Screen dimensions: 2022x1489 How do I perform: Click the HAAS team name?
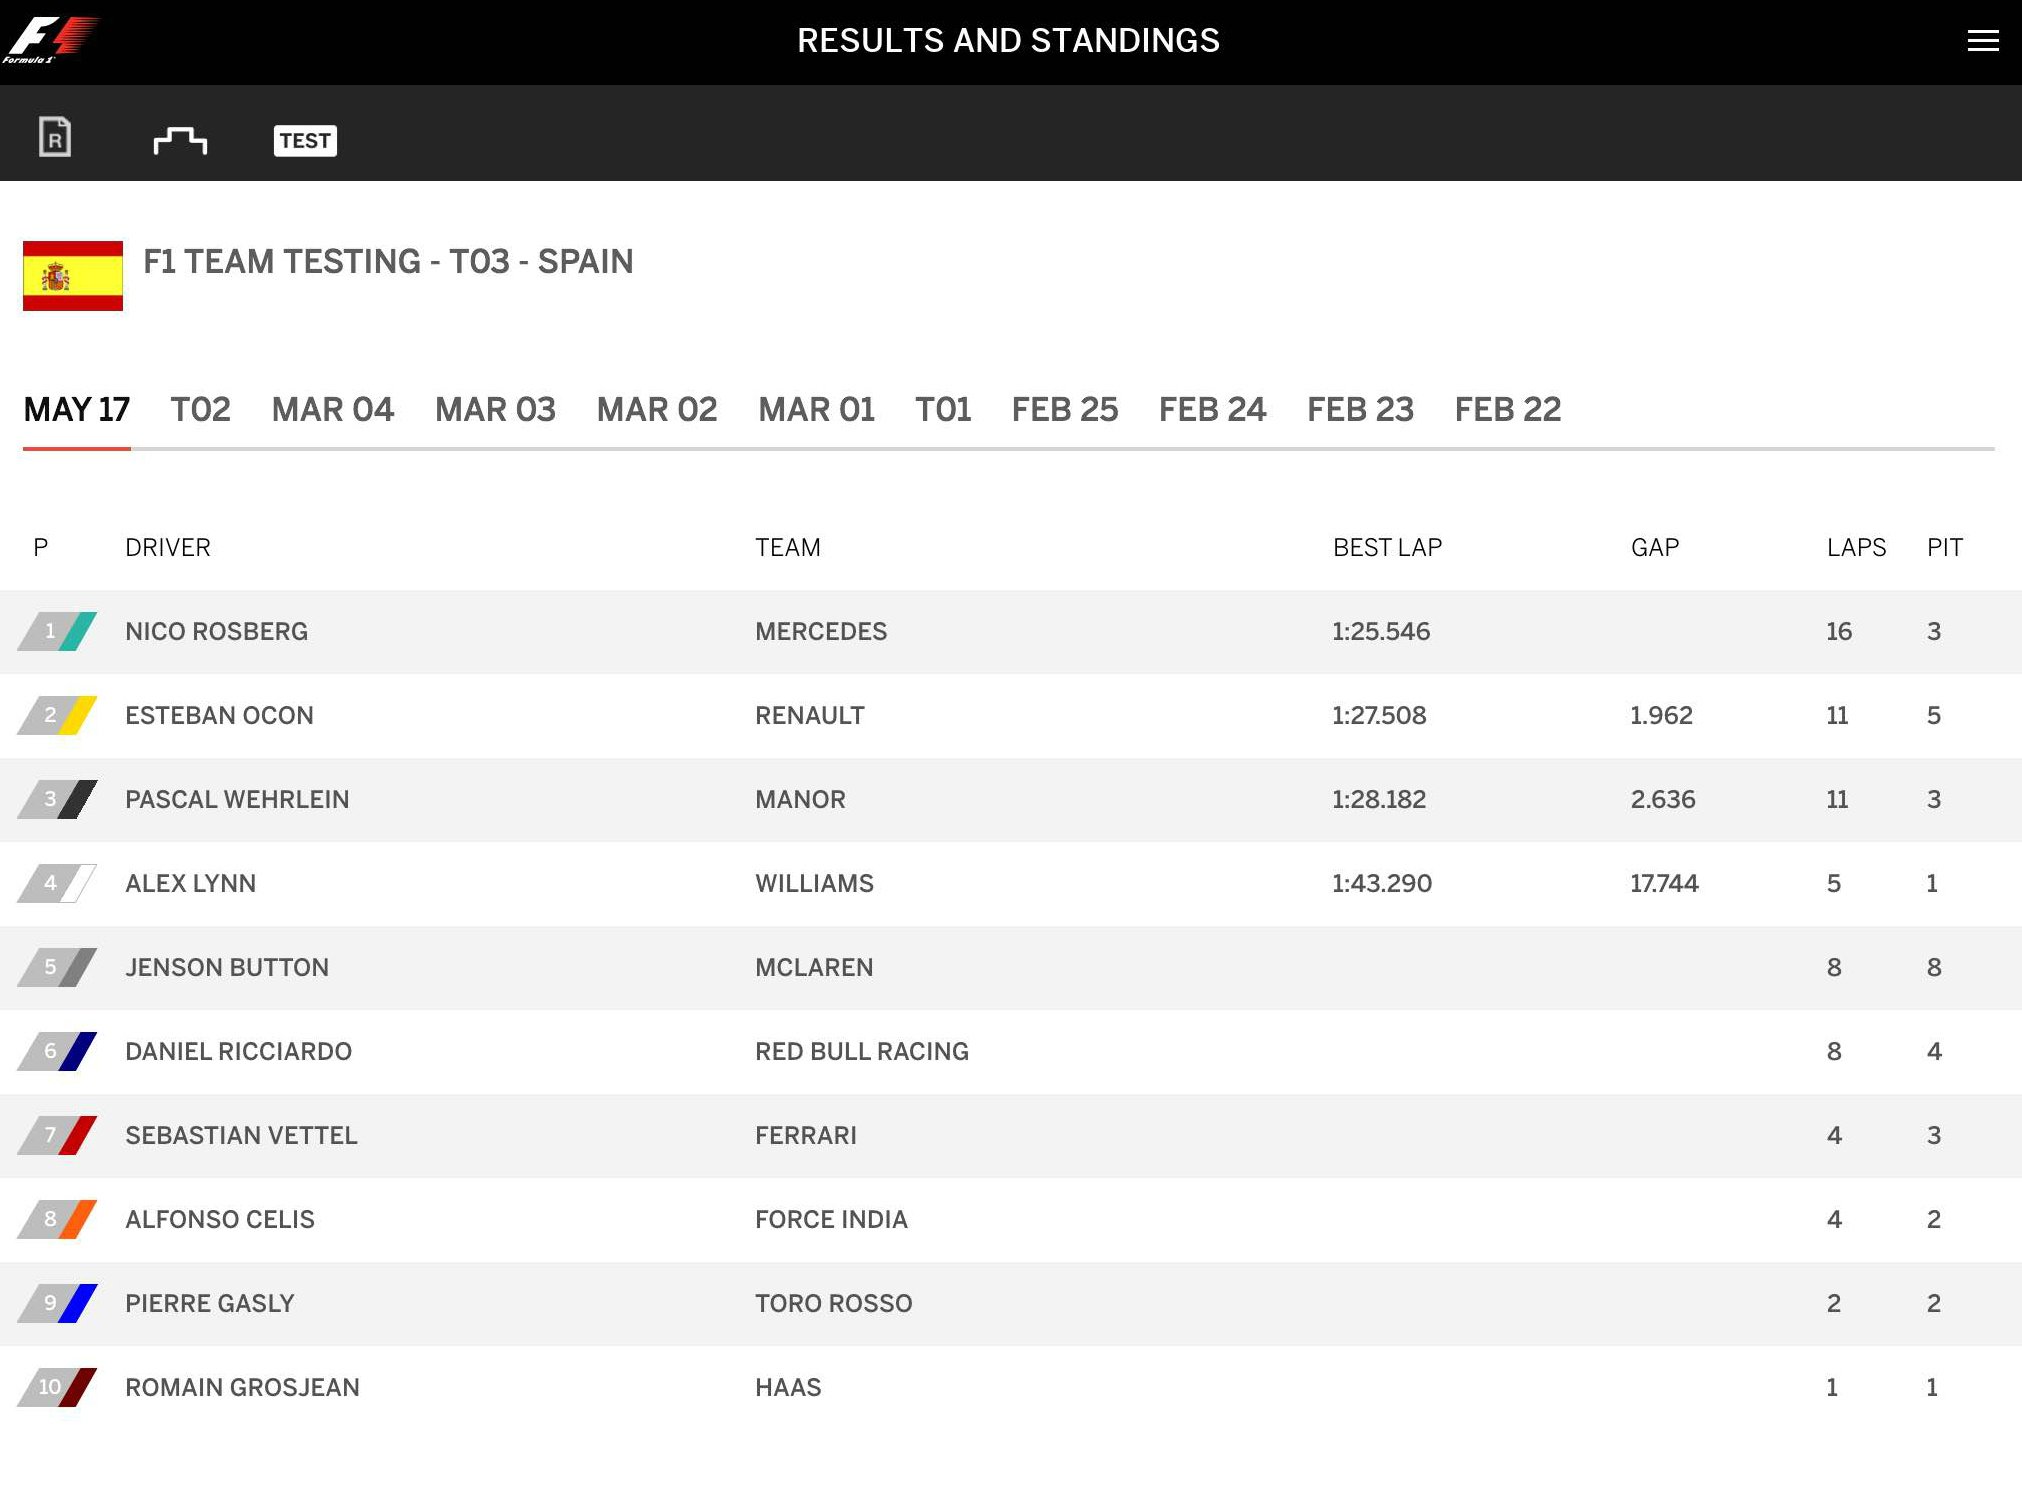pos(788,1388)
